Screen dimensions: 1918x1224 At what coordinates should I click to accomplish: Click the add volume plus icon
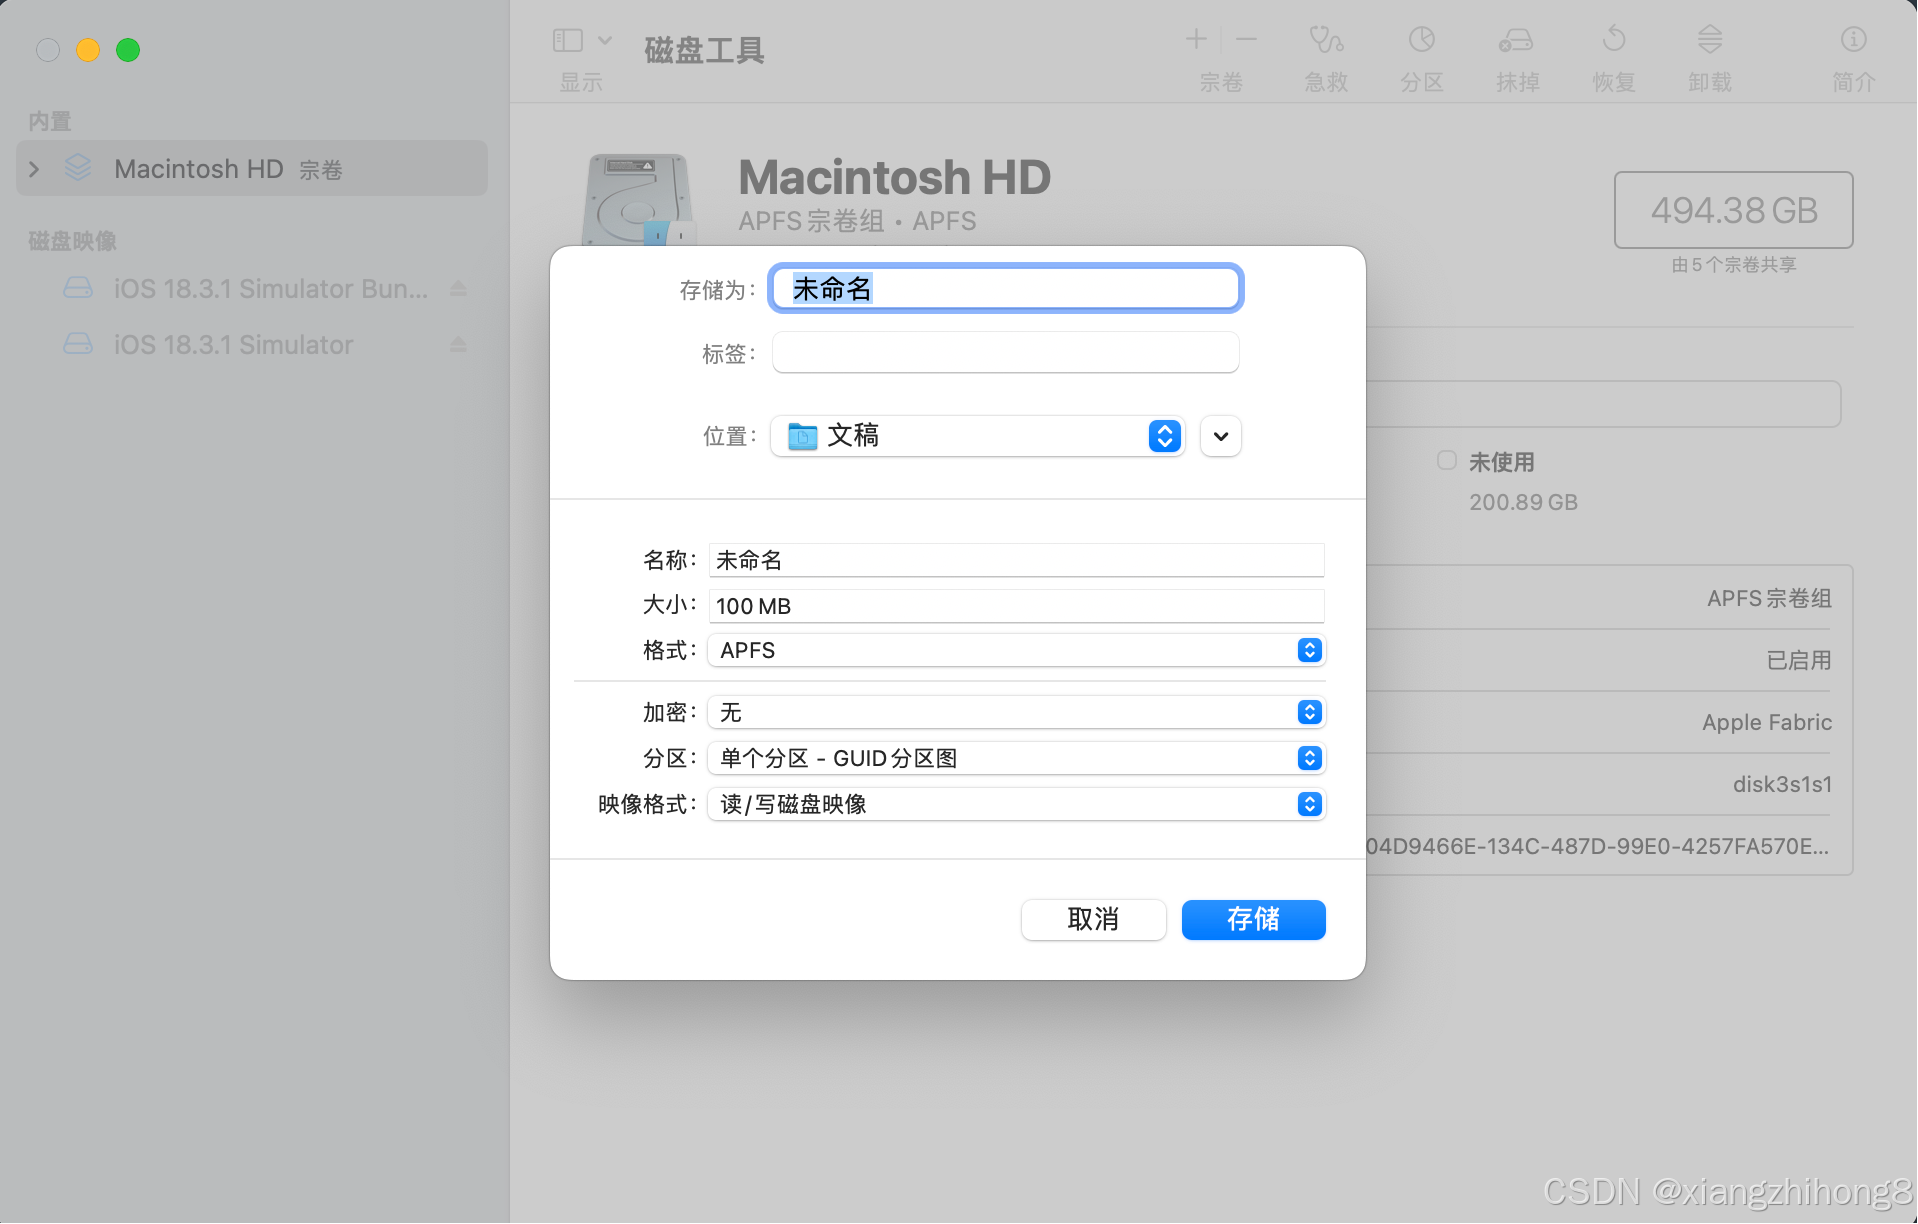tap(1196, 39)
